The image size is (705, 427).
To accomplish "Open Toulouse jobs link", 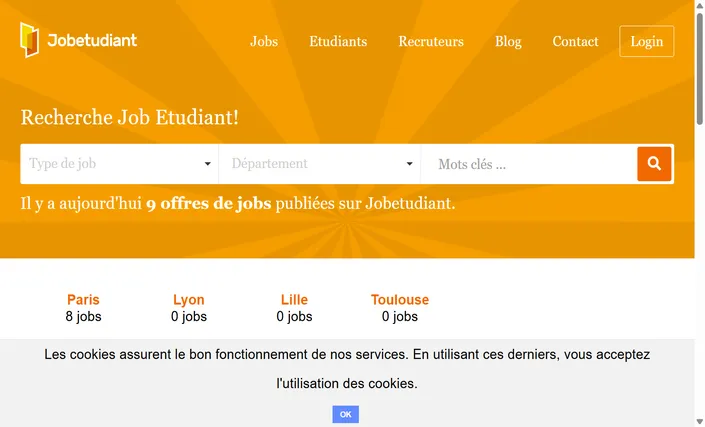I will [x=400, y=299].
